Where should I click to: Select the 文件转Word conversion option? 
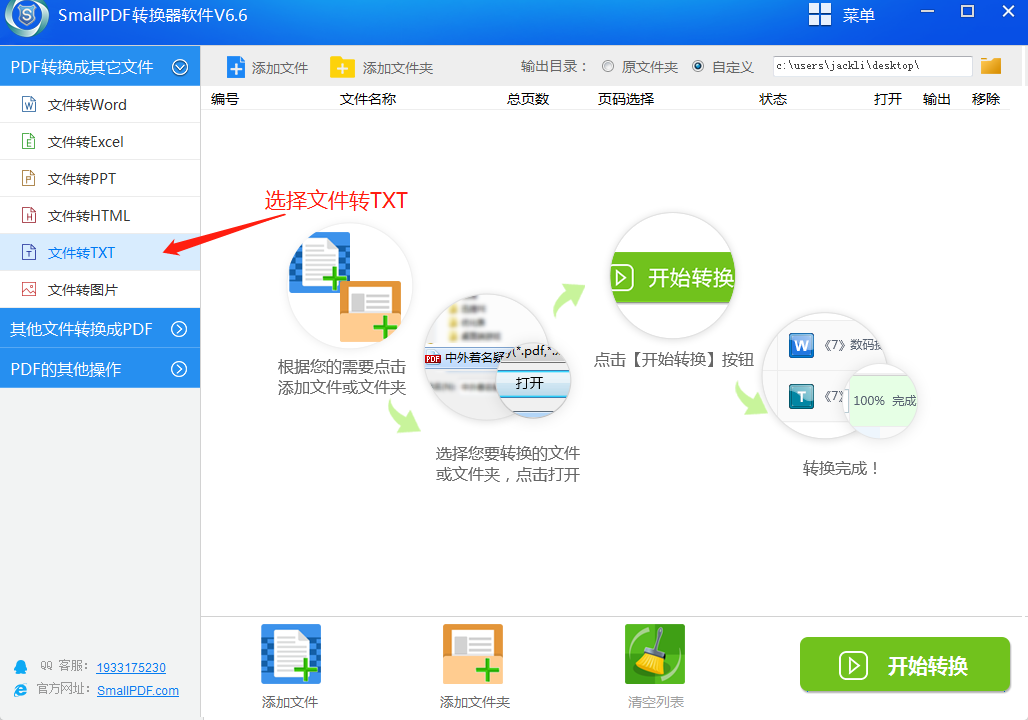click(x=85, y=104)
